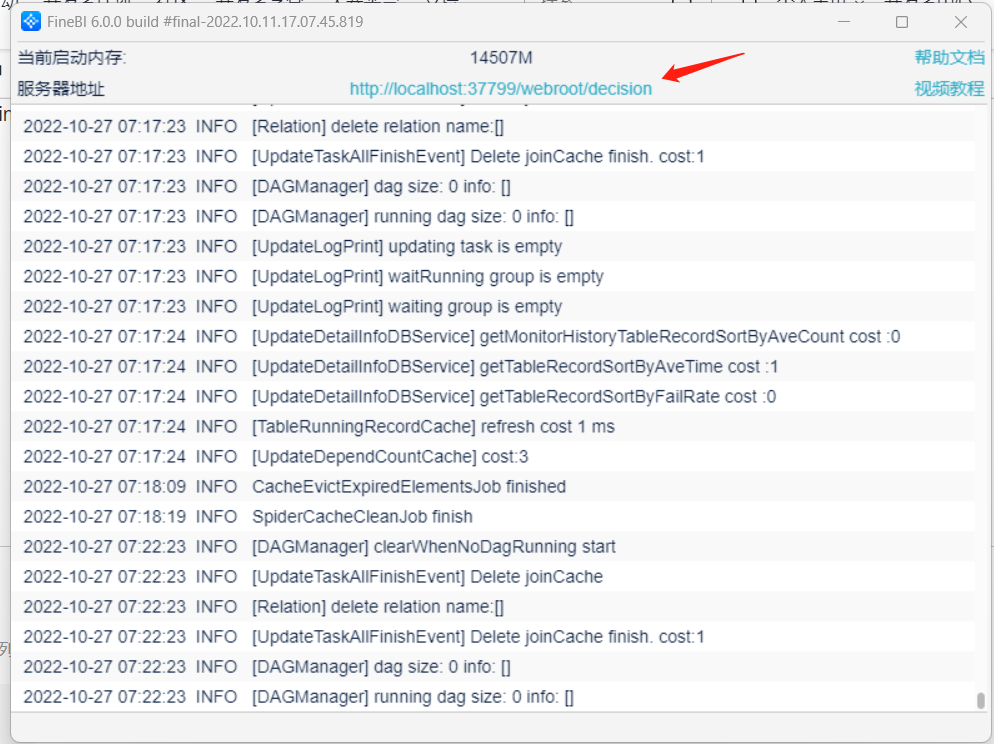
Task: Select the 07:17:23 running dag size log line
Action: pyautogui.click(x=493, y=217)
